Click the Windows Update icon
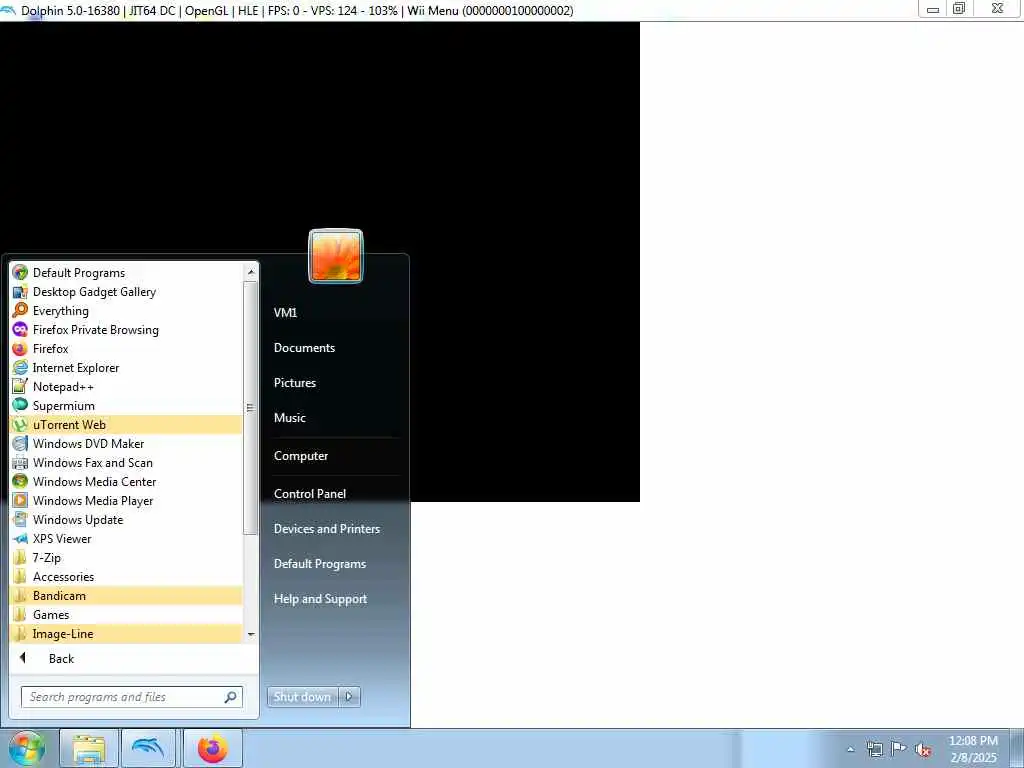This screenshot has height=768, width=1024. 20,519
